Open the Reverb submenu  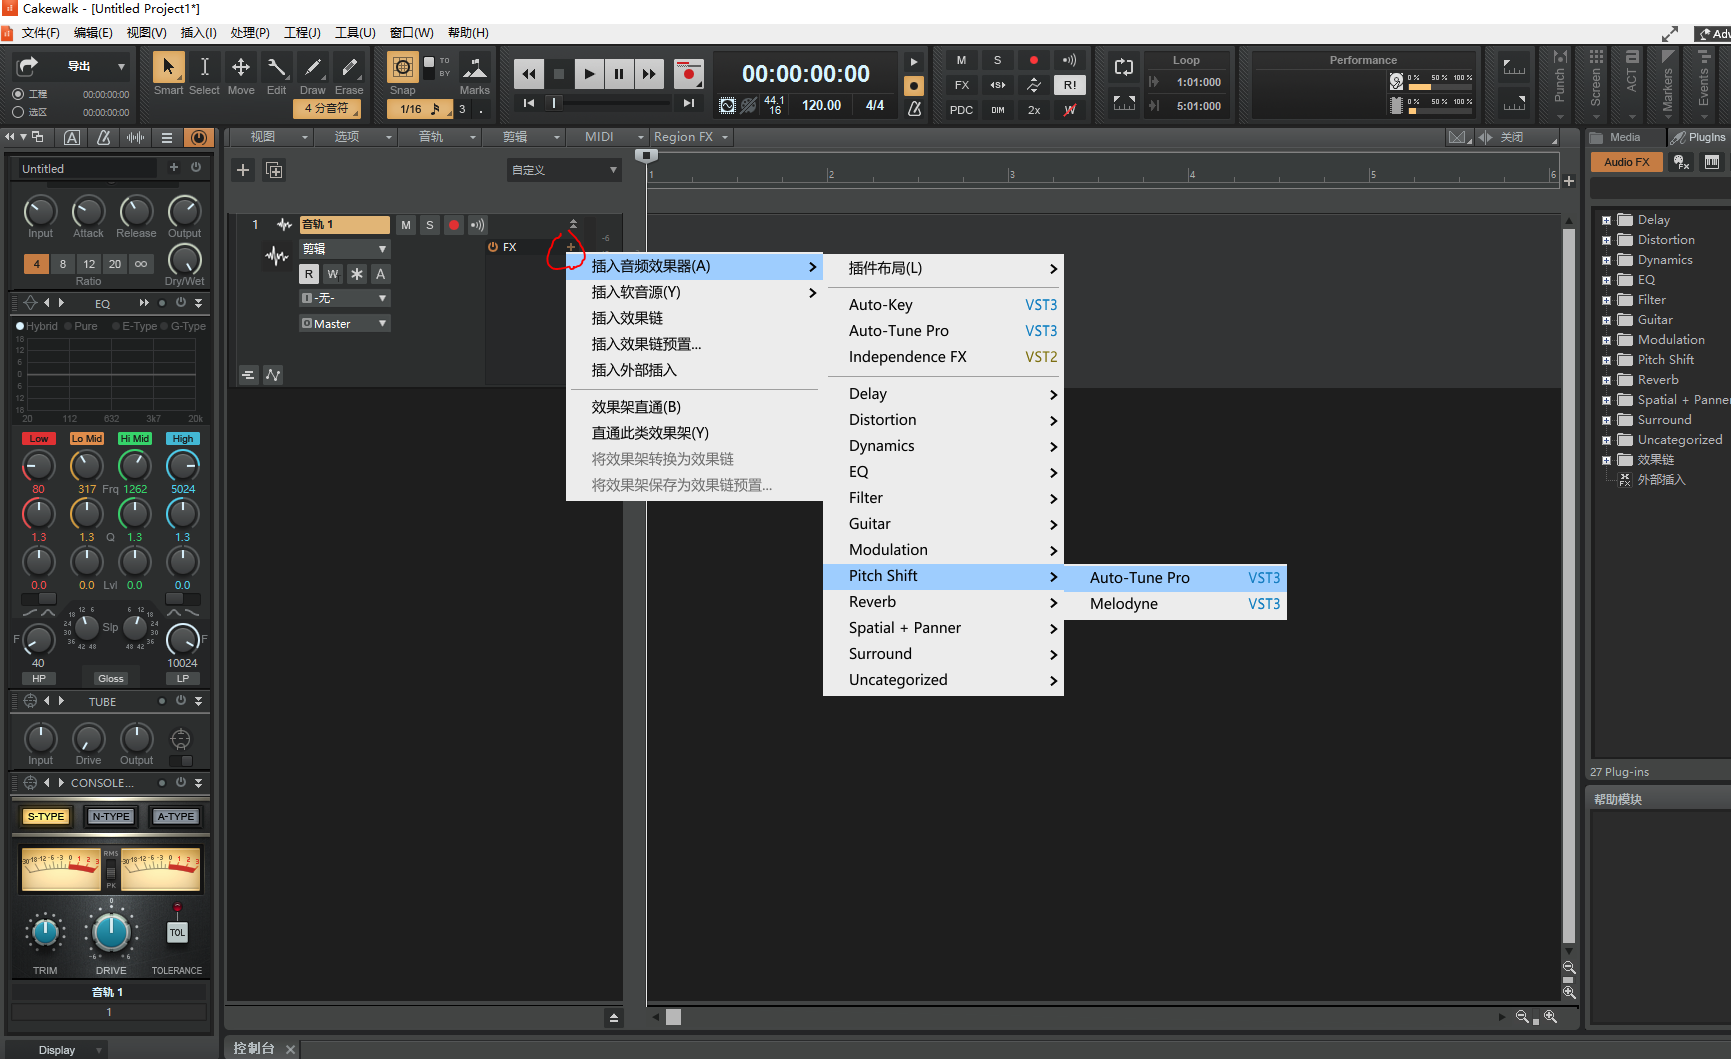click(943, 602)
